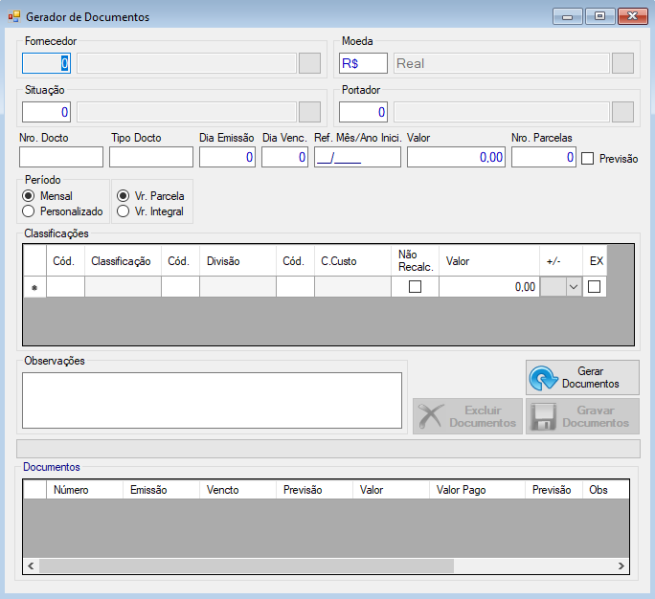Tick the Não Recalc. checkbox in grid row

click(x=415, y=287)
